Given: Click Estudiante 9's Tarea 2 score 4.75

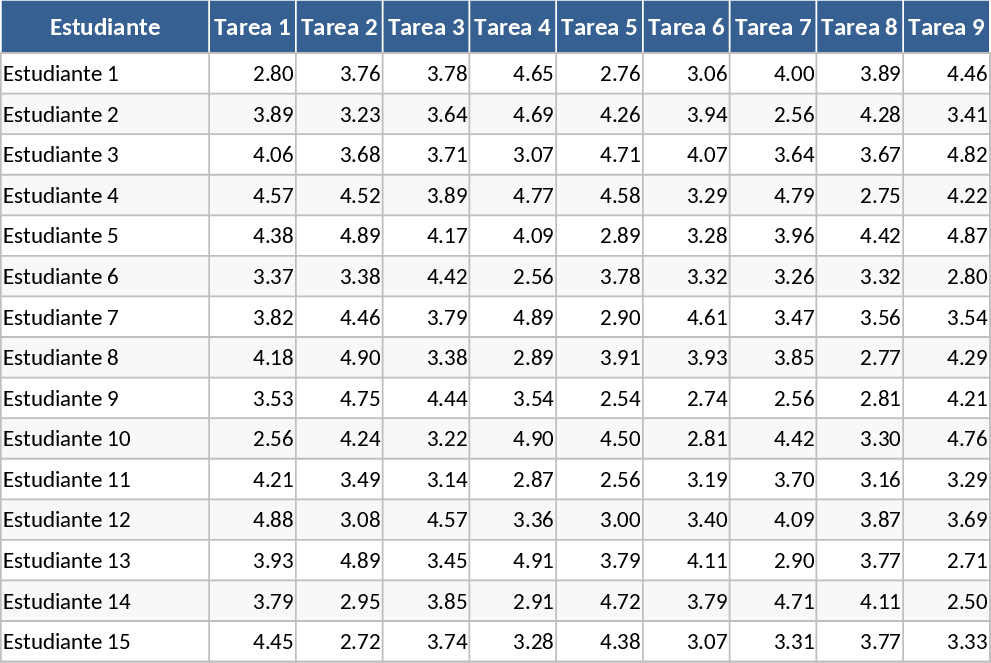Looking at the screenshot, I should pos(359,398).
